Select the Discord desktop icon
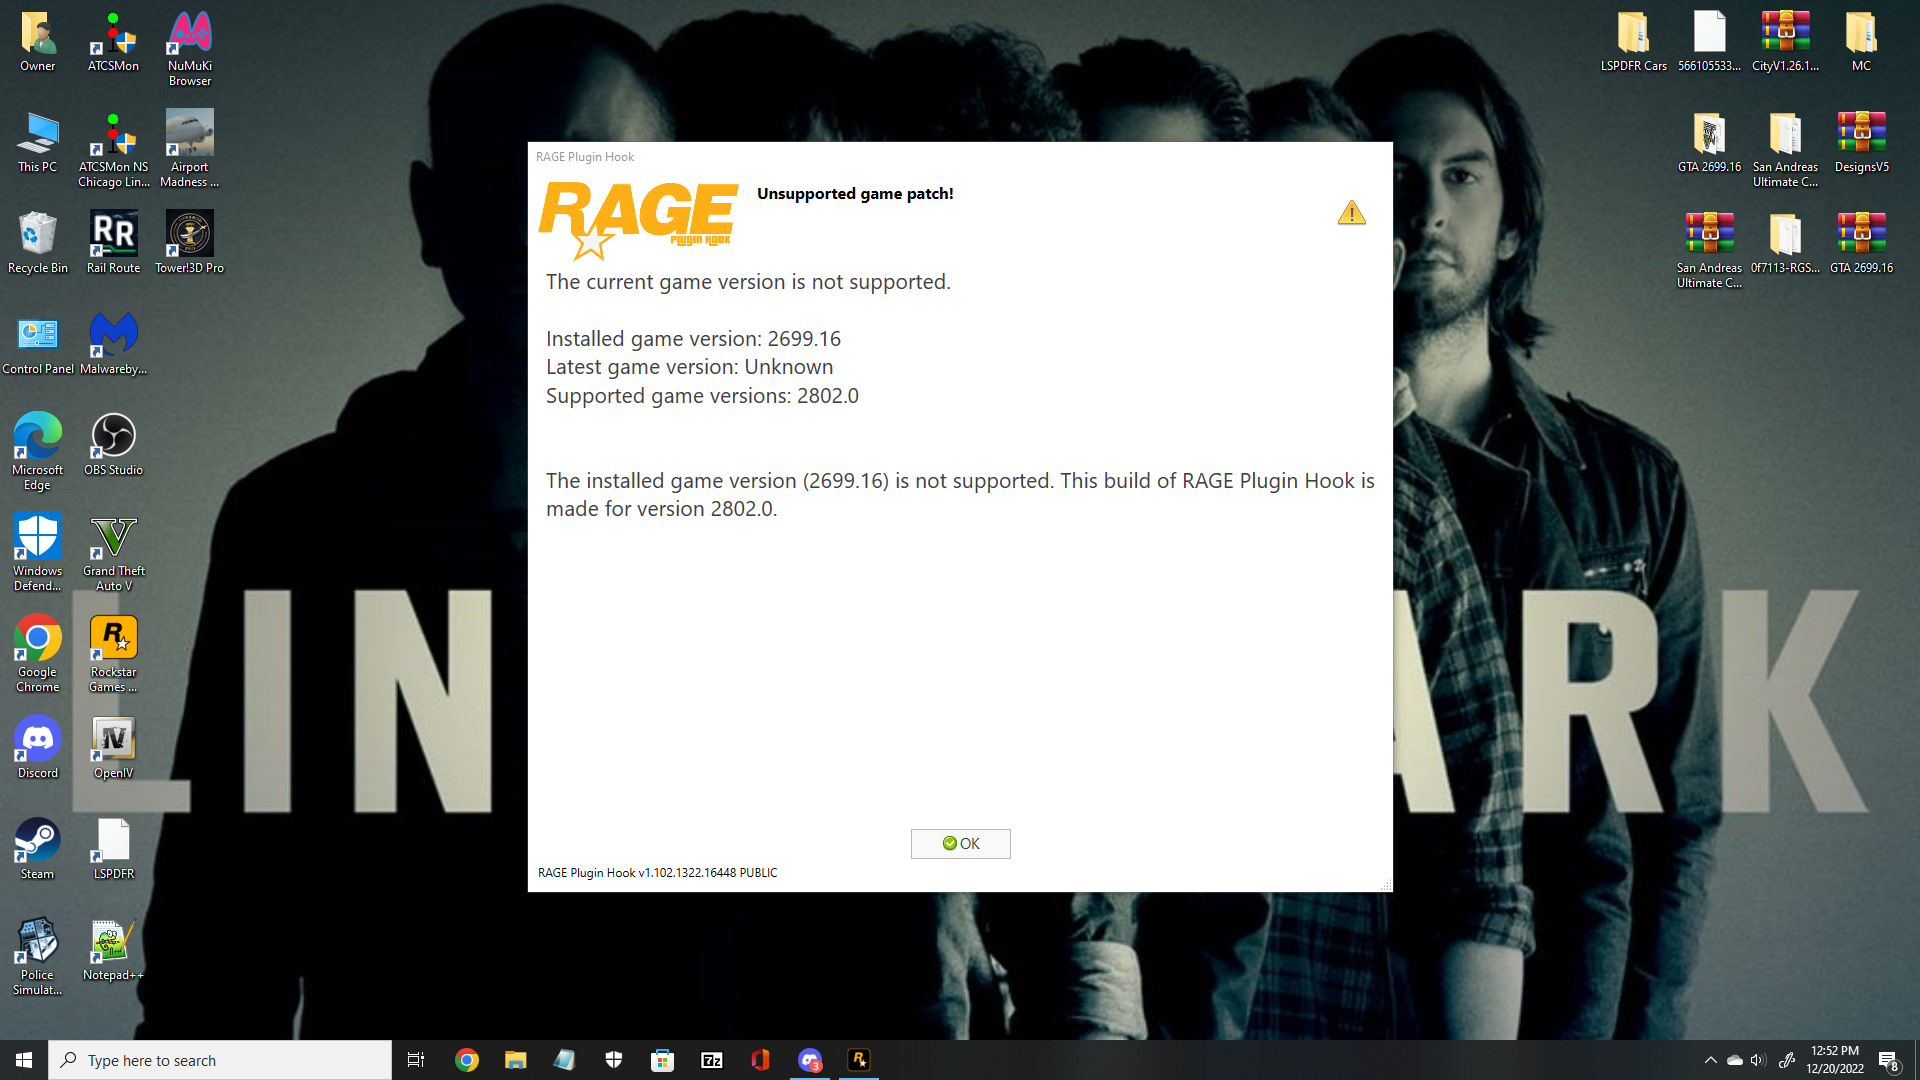 tap(37, 742)
